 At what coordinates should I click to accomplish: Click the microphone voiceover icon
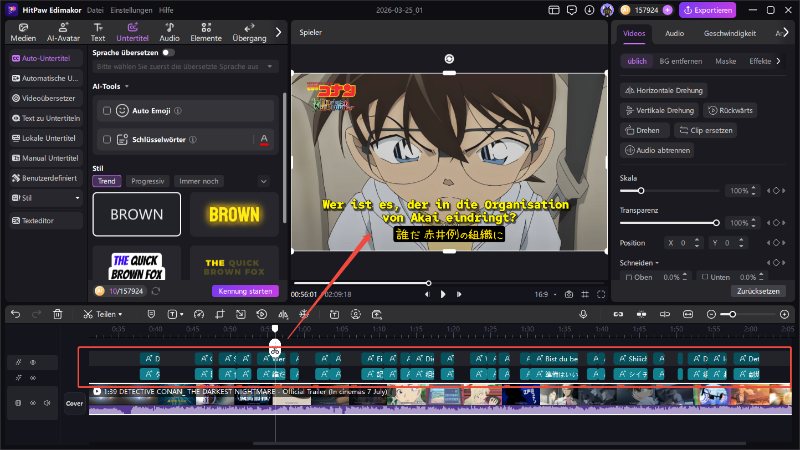click(583, 314)
